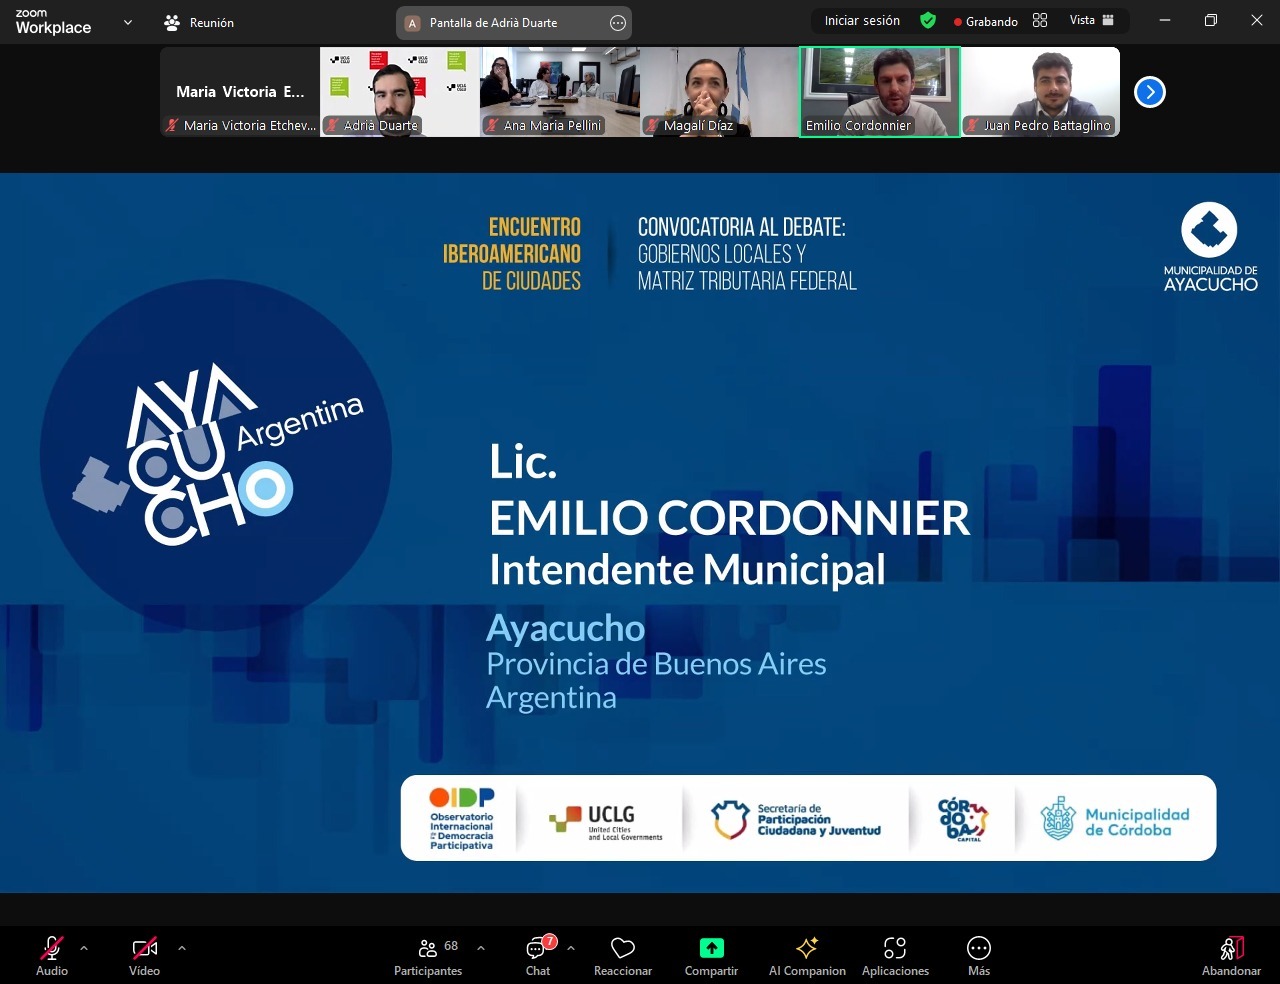Viewport: 1280px width, 984px height.
Task: Click Abandonar to leave the meeting
Action: point(1231,956)
